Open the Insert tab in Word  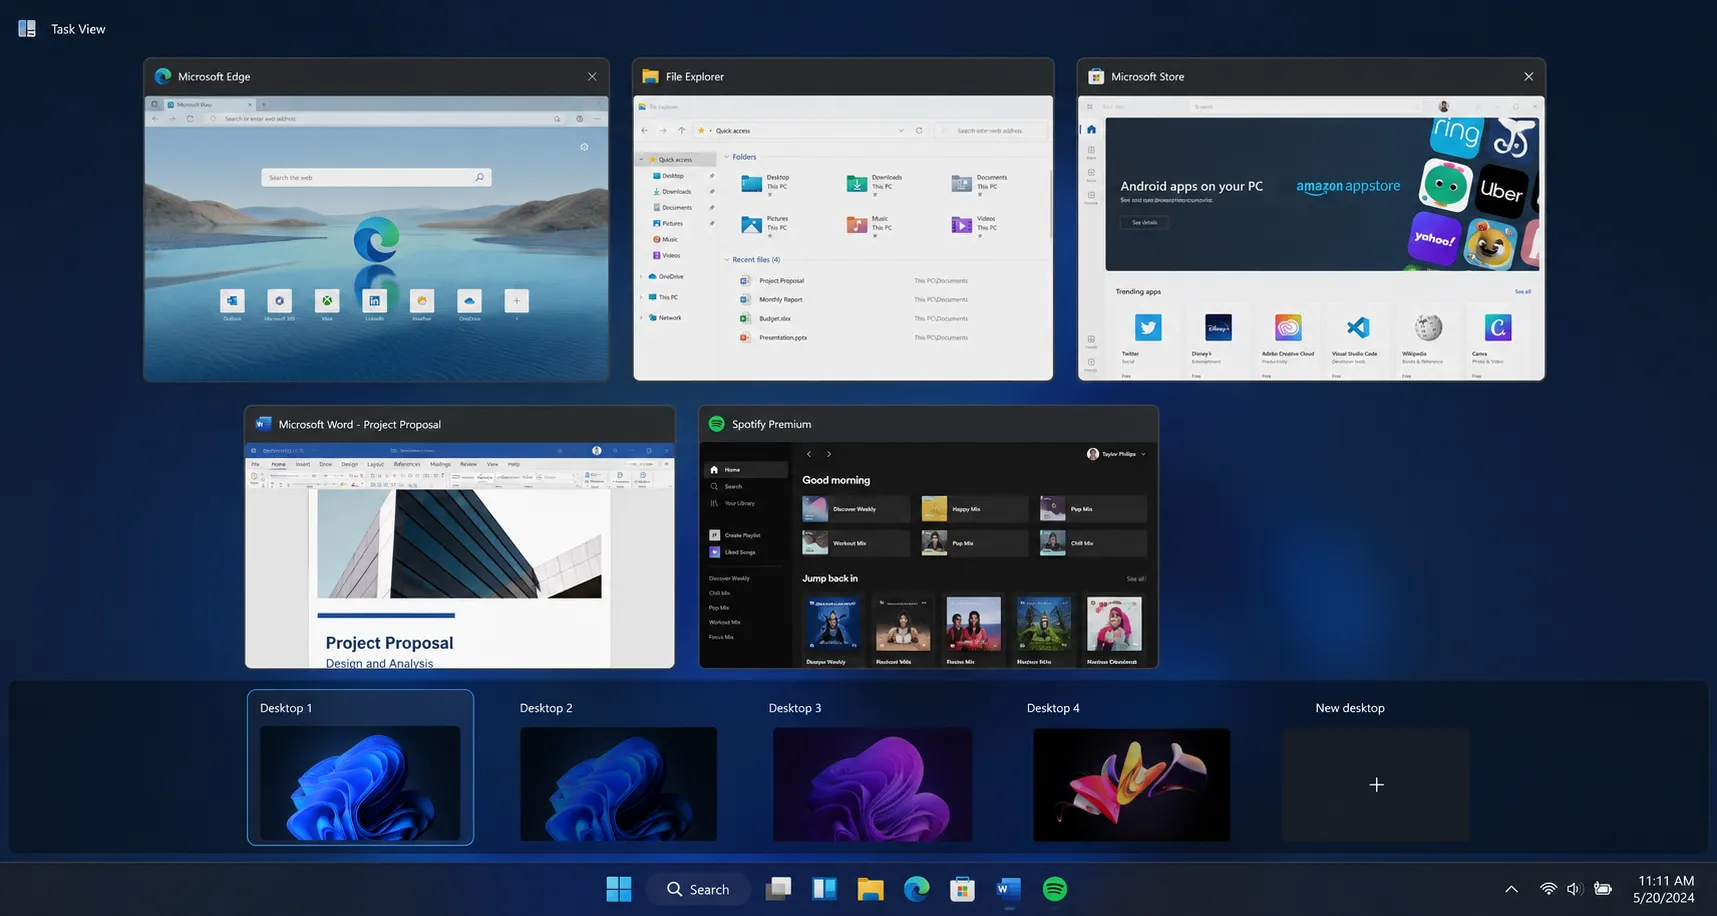click(x=302, y=464)
